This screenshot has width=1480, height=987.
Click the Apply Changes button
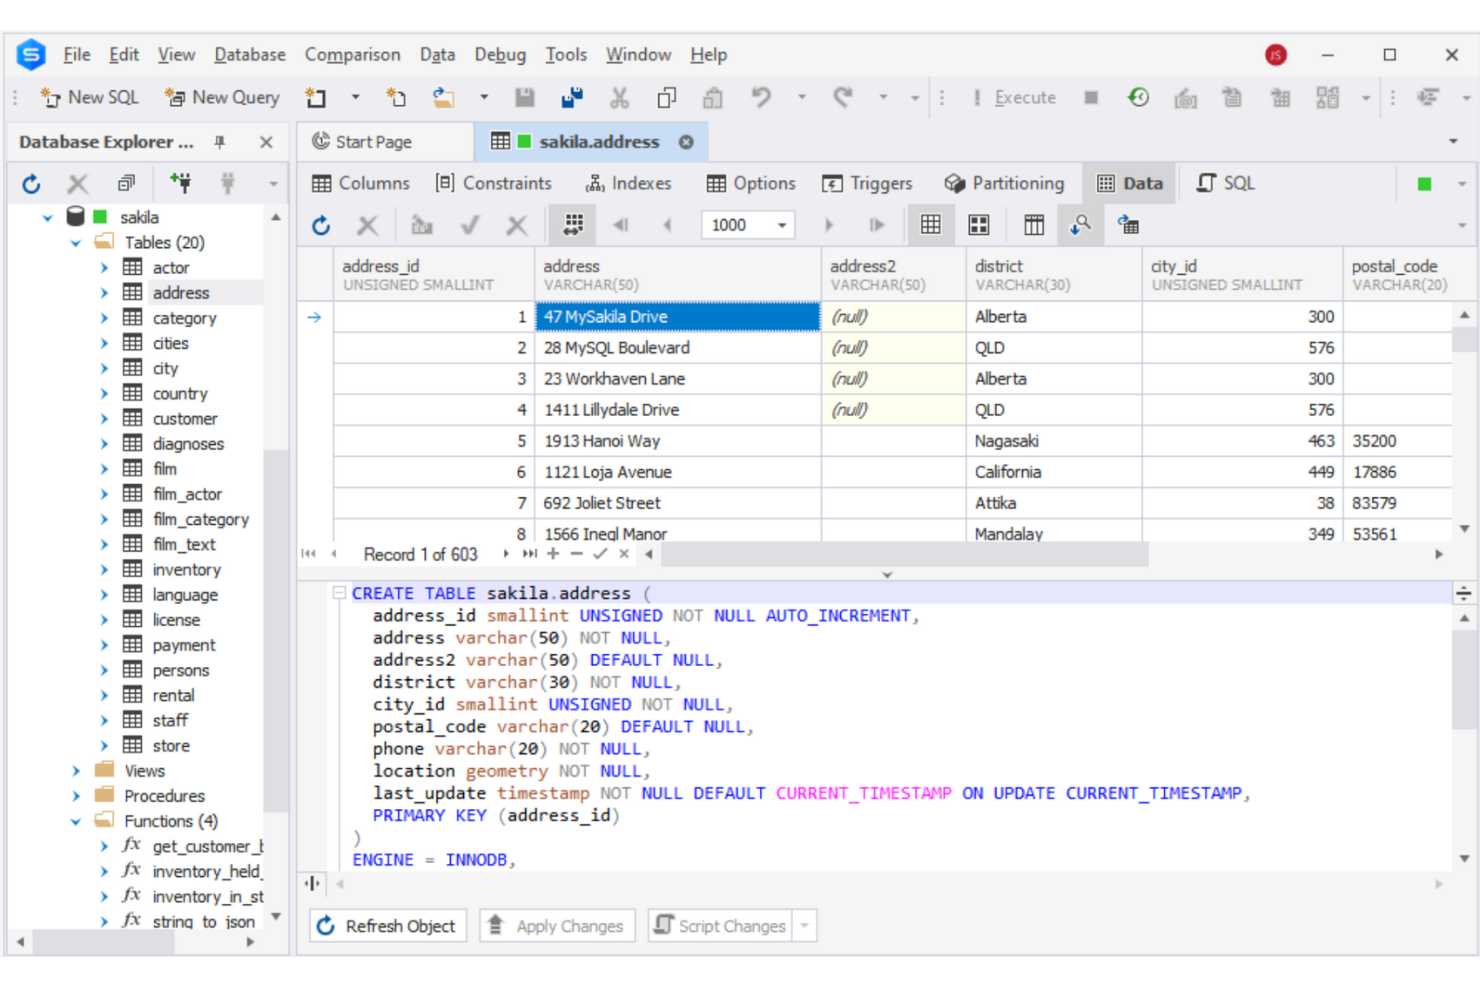pos(557,925)
